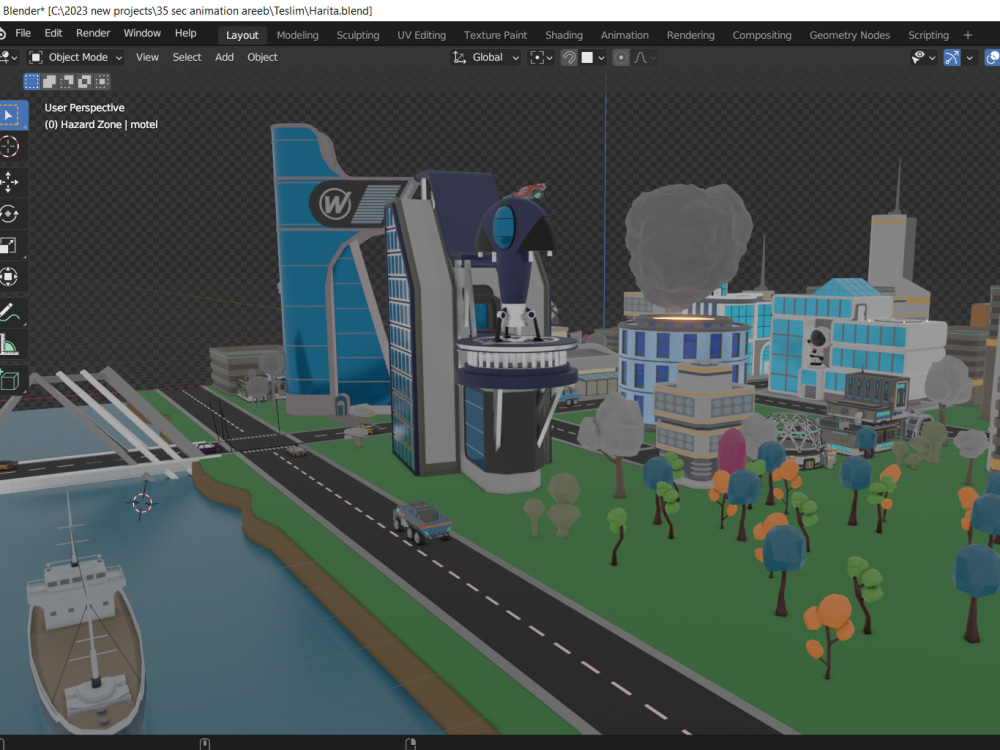Viewport: 1000px width, 750px height.
Task: Select the Move tool in the toolbar
Action: pyautogui.click(x=13, y=182)
